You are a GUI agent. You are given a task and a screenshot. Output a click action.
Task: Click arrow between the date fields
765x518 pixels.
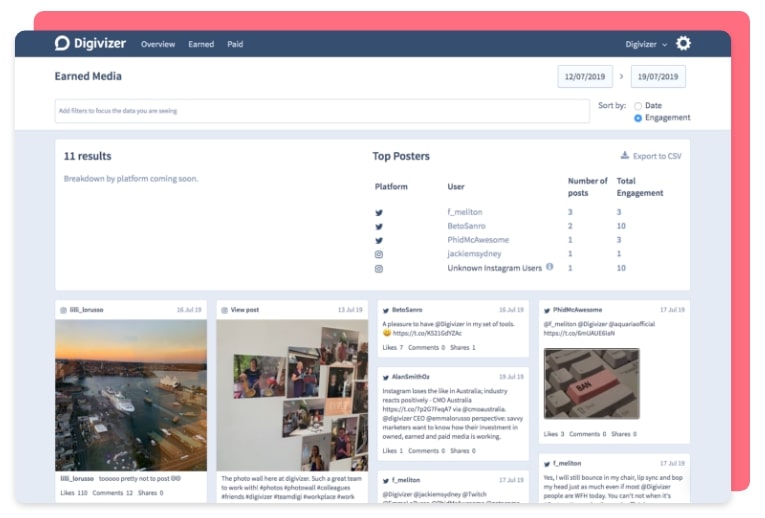(x=622, y=77)
